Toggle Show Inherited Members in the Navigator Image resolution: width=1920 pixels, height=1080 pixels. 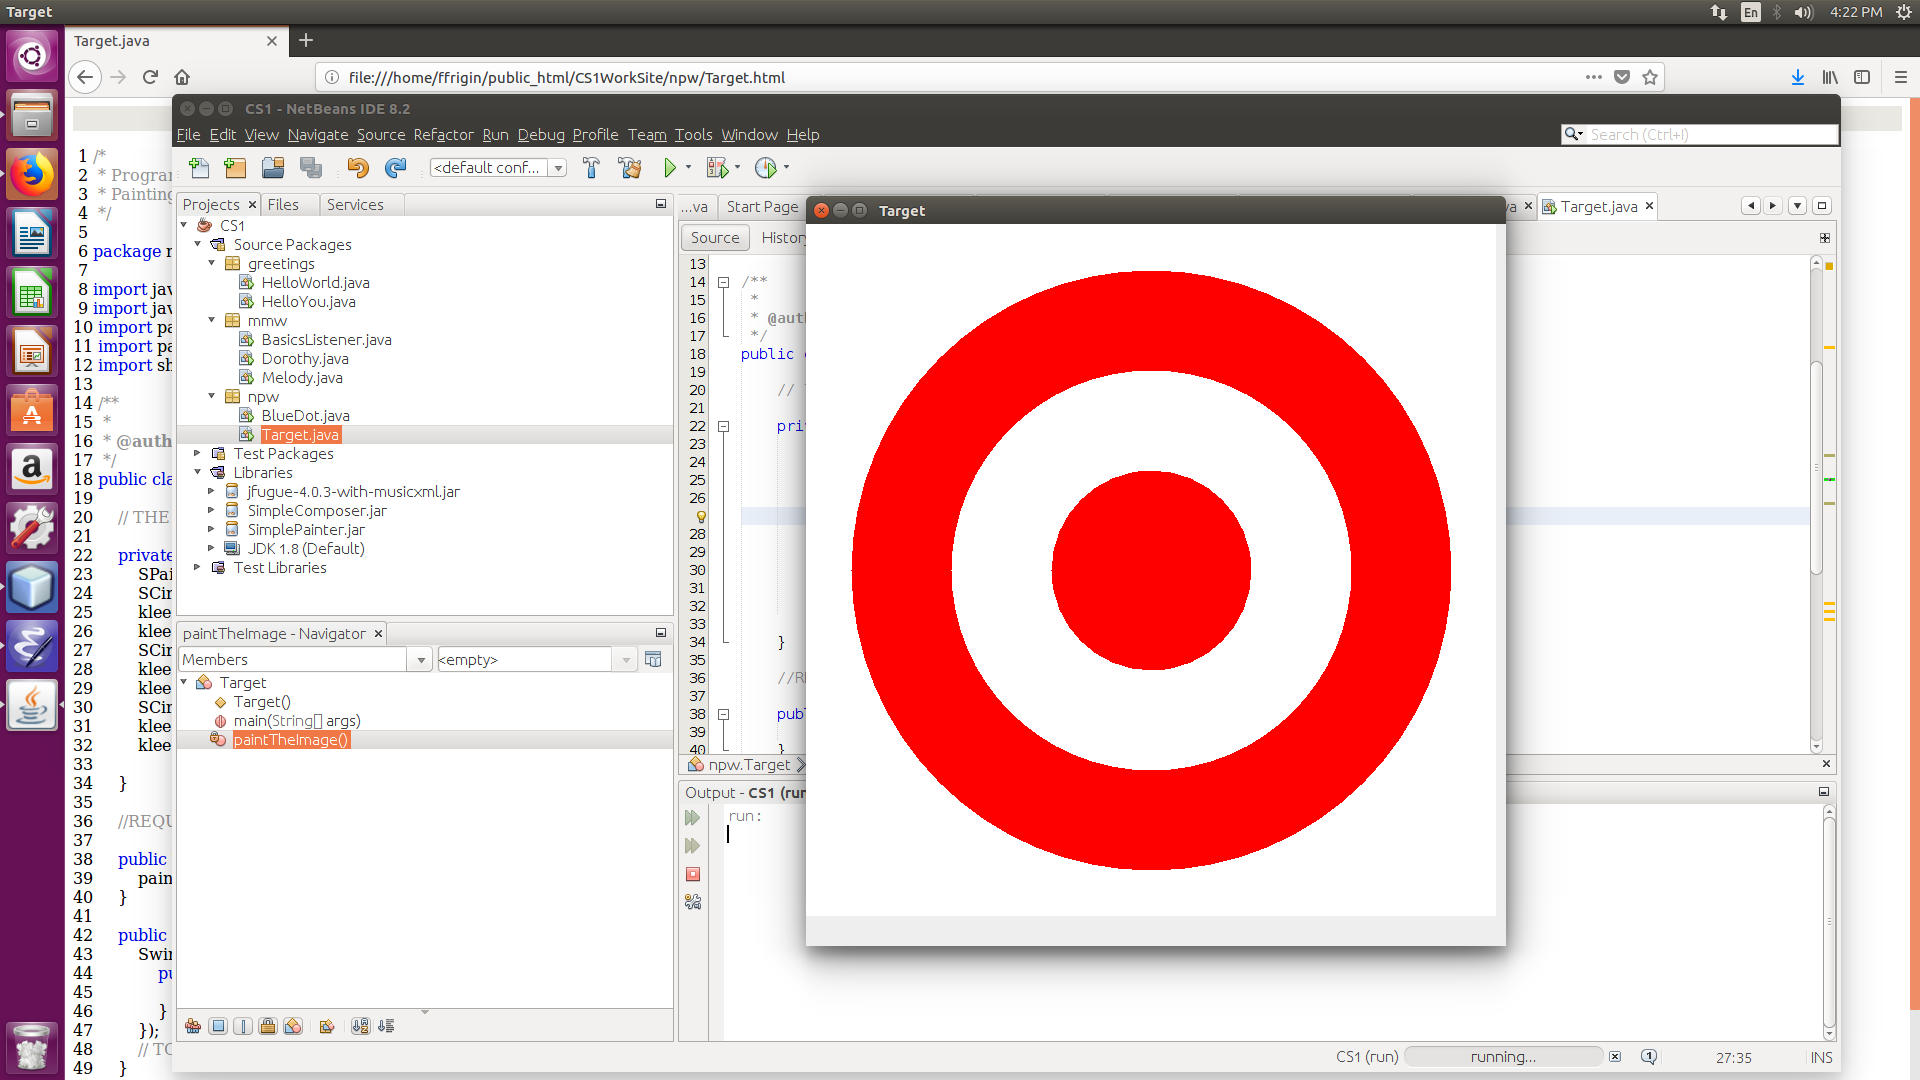pos(193,1026)
